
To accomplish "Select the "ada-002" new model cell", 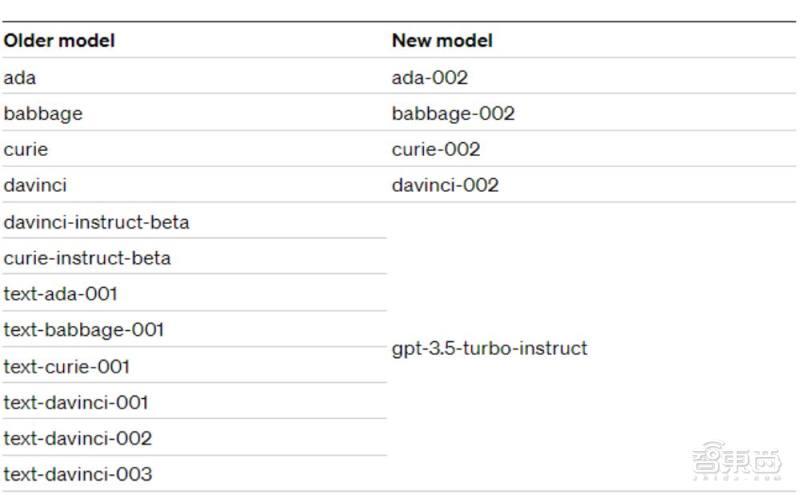I will point(429,77).
